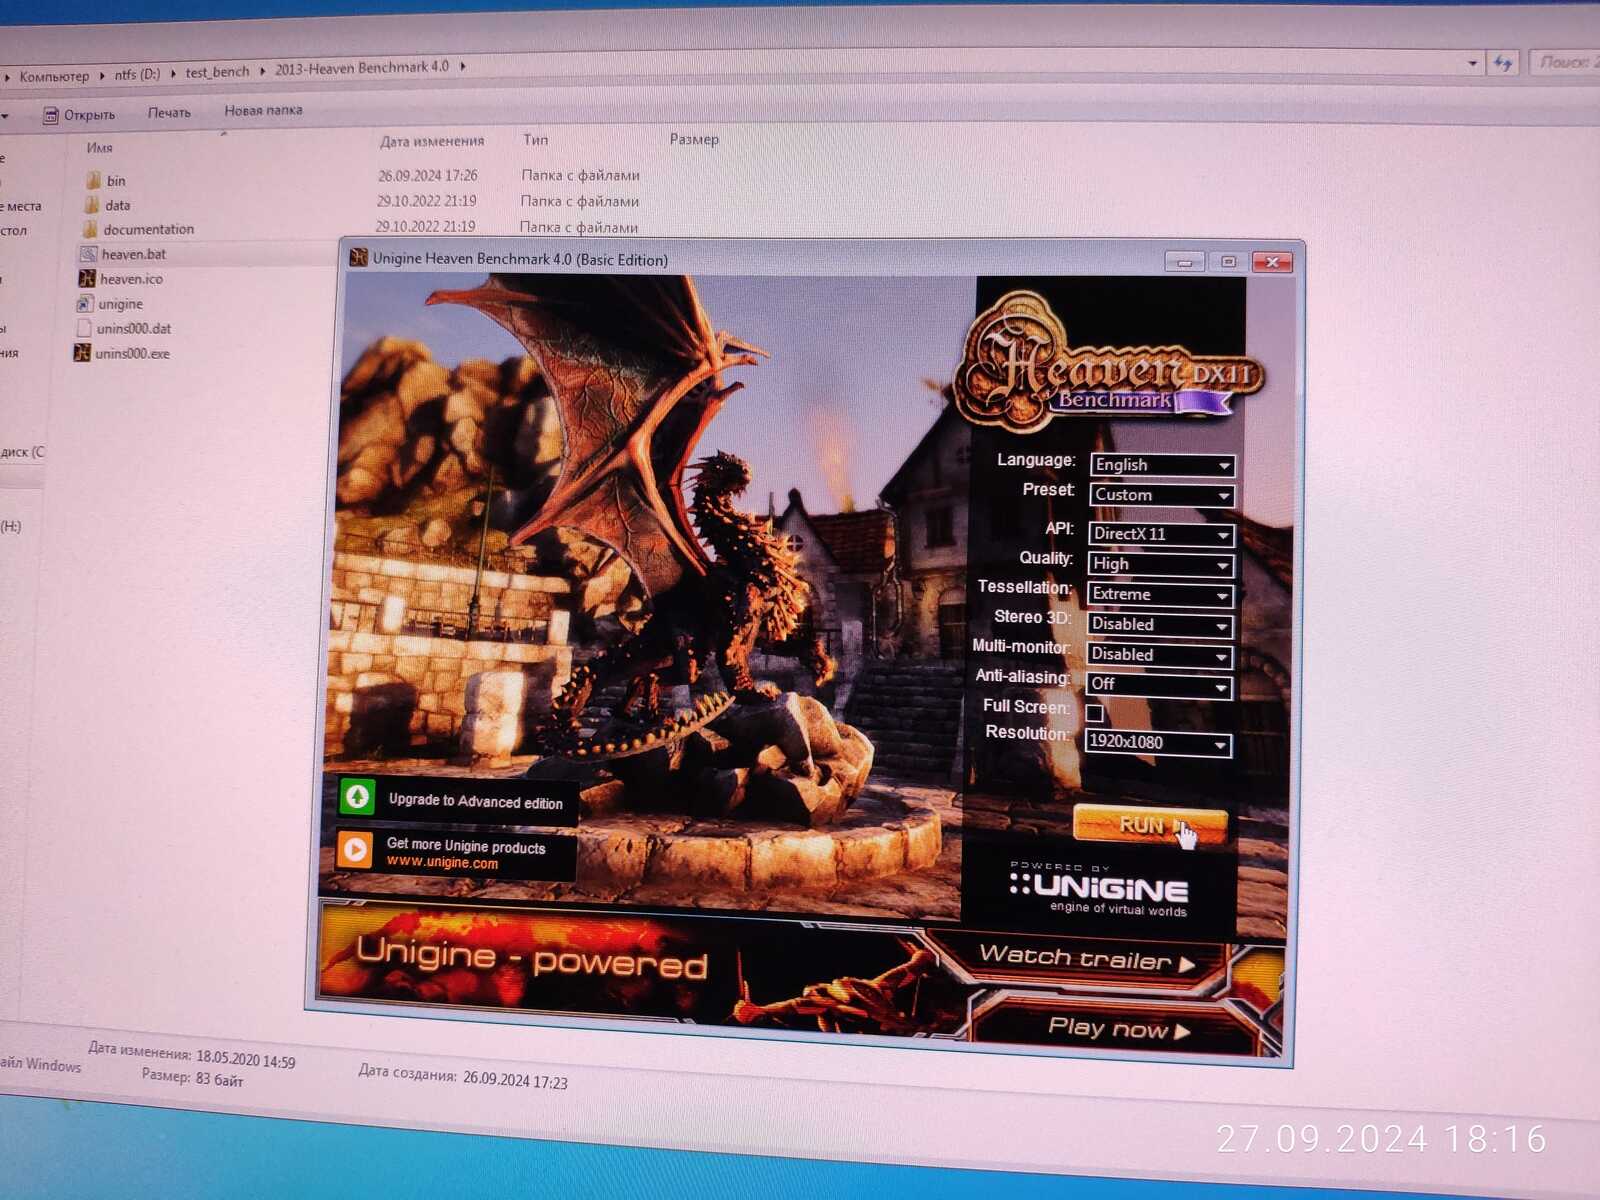Select the documentation folder icon
Screen dimensions: 1600x1200
pyautogui.click(x=90, y=229)
